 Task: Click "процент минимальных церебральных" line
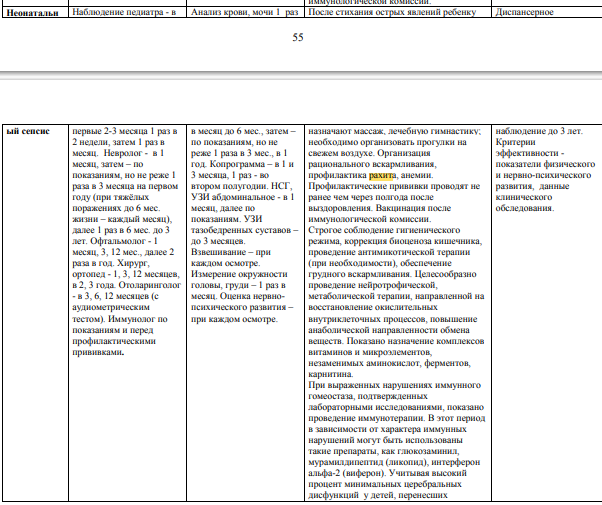(x=385, y=485)
